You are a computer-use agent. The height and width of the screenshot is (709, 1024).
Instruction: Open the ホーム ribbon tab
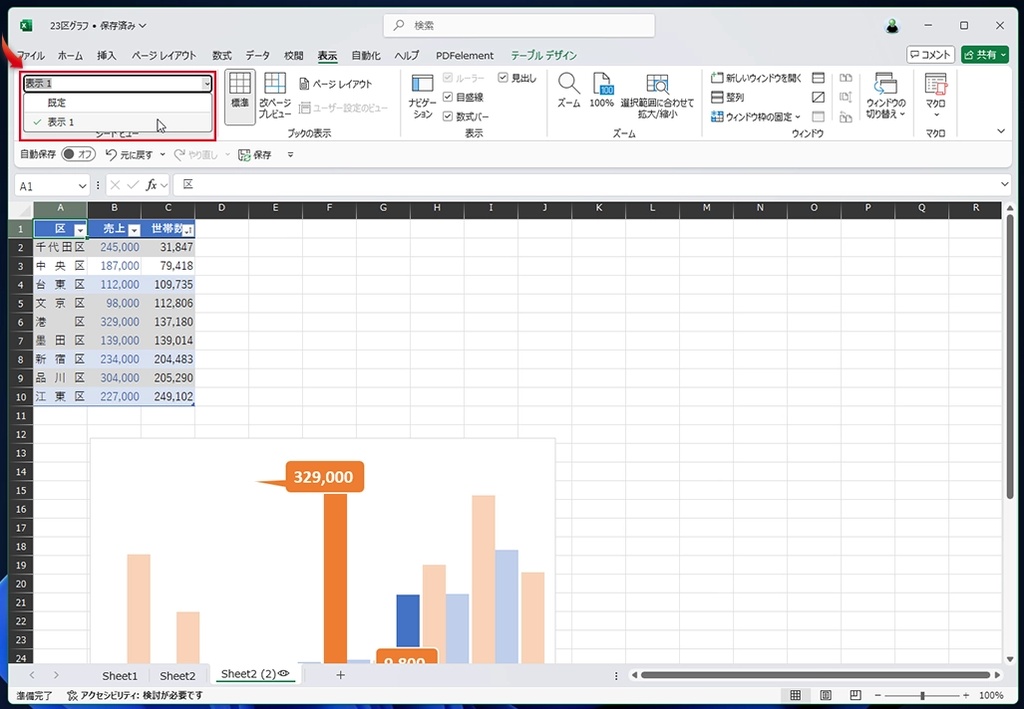[71, 55]
